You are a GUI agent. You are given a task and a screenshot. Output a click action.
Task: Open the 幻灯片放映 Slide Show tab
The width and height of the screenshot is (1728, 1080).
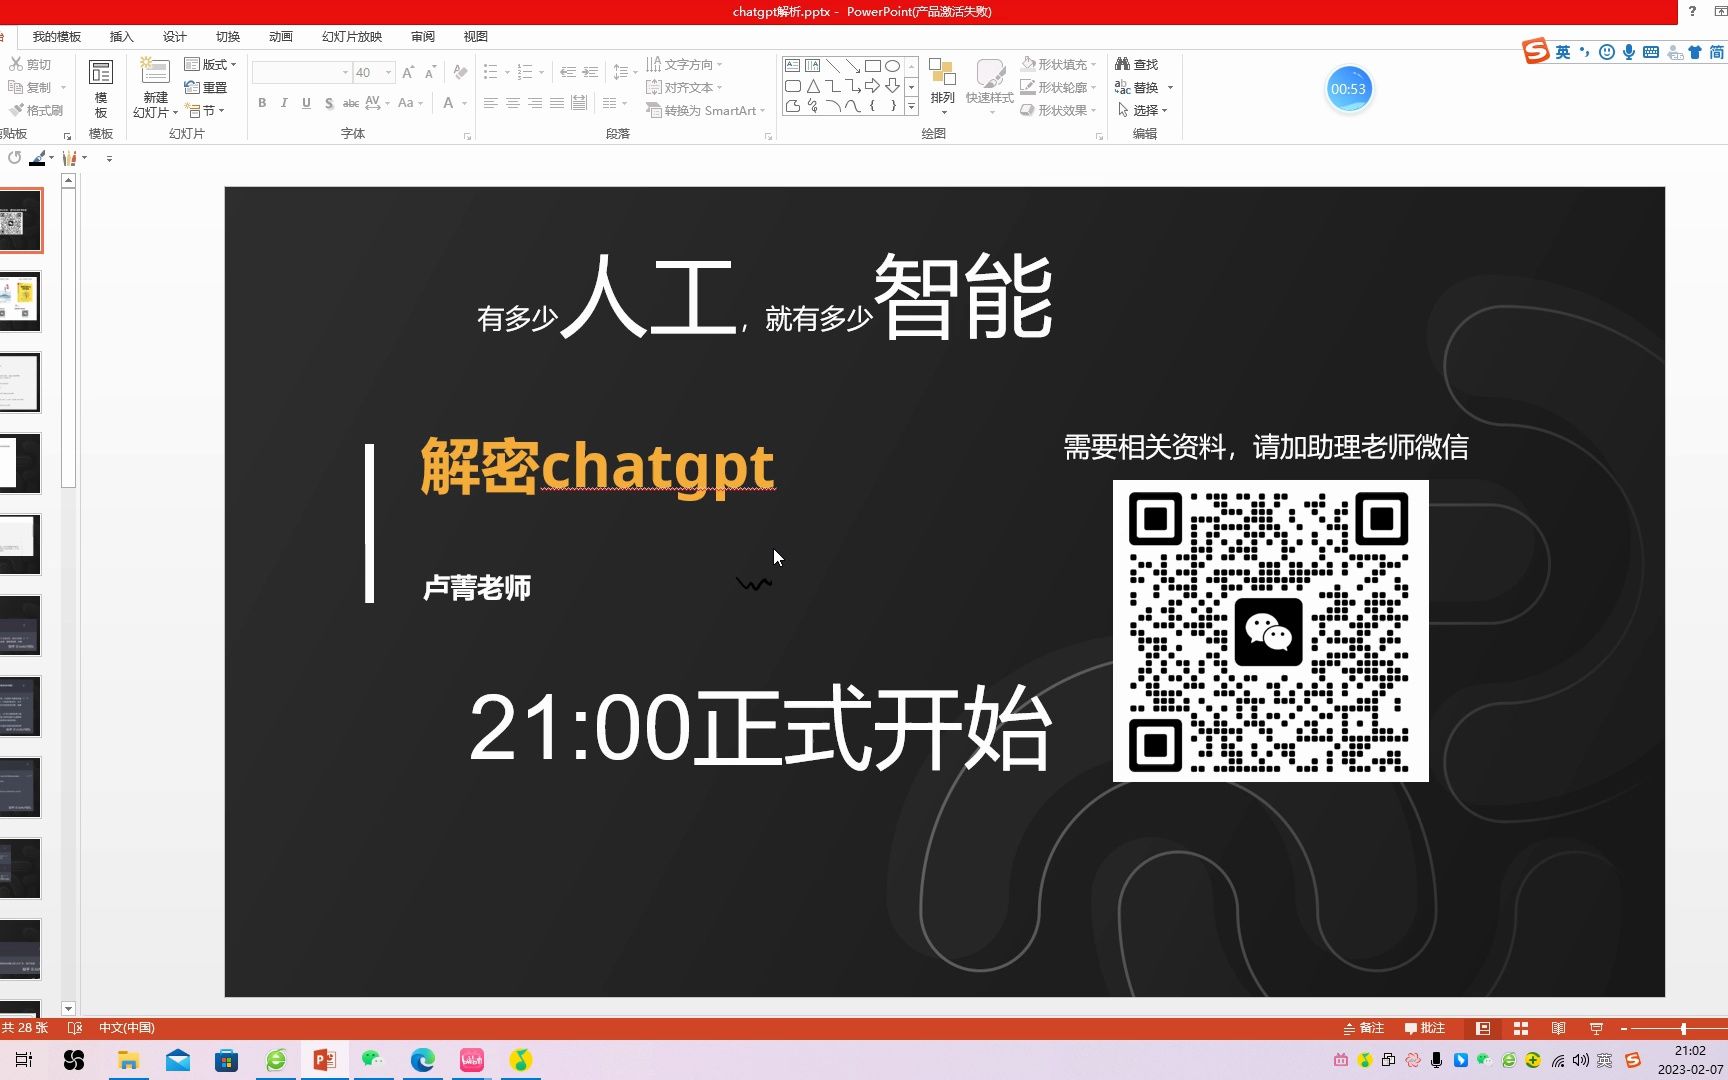tap(352, 36)
